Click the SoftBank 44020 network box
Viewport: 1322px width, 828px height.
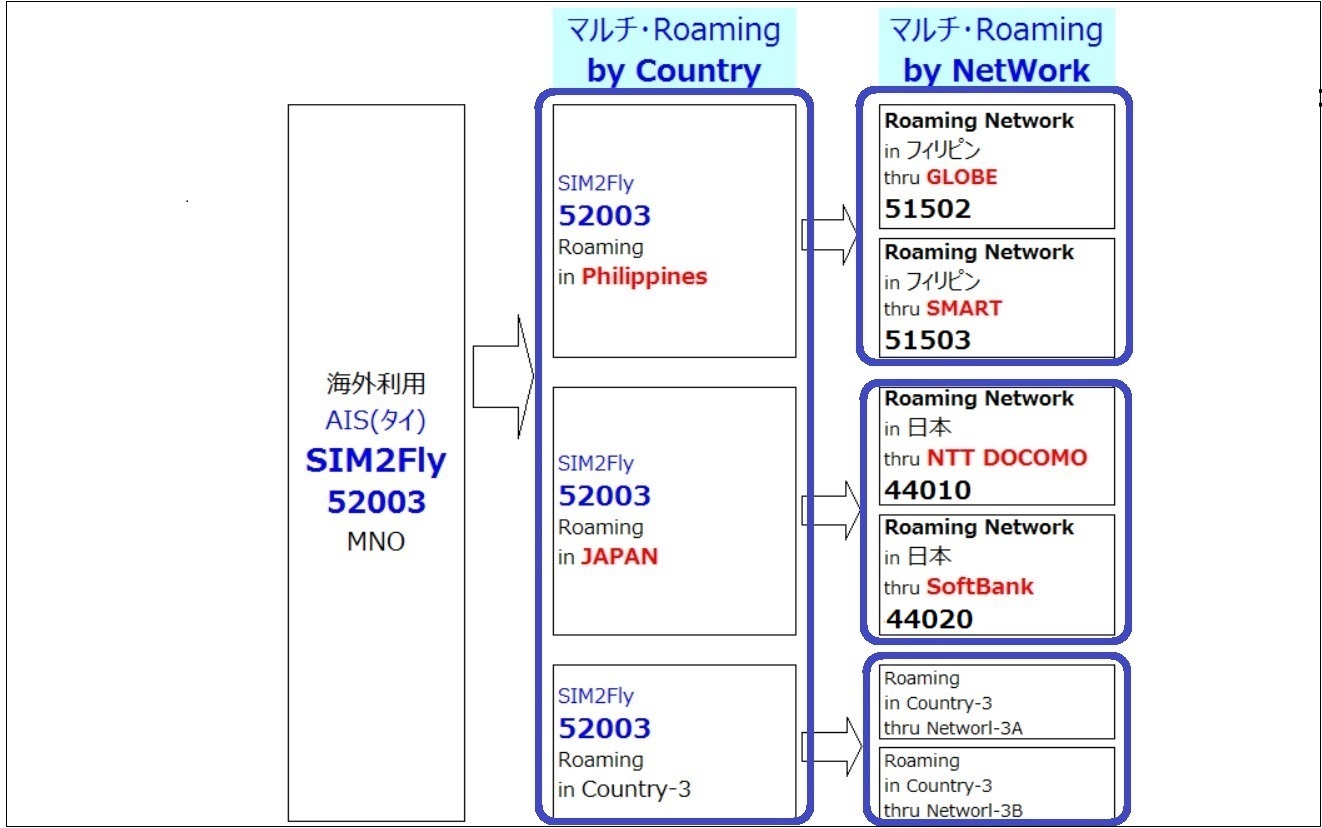pos(997,575)
